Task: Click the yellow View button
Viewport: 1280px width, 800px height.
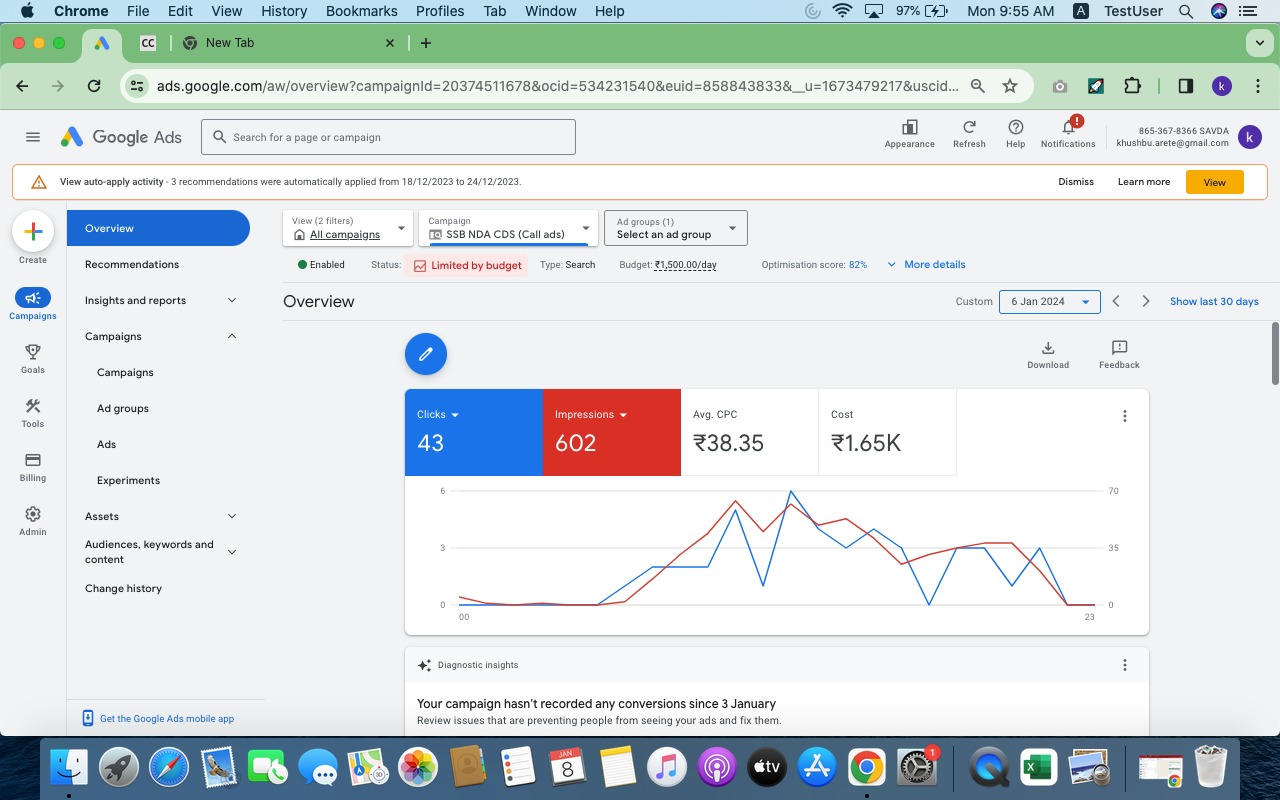Action: click(1214, 182)
